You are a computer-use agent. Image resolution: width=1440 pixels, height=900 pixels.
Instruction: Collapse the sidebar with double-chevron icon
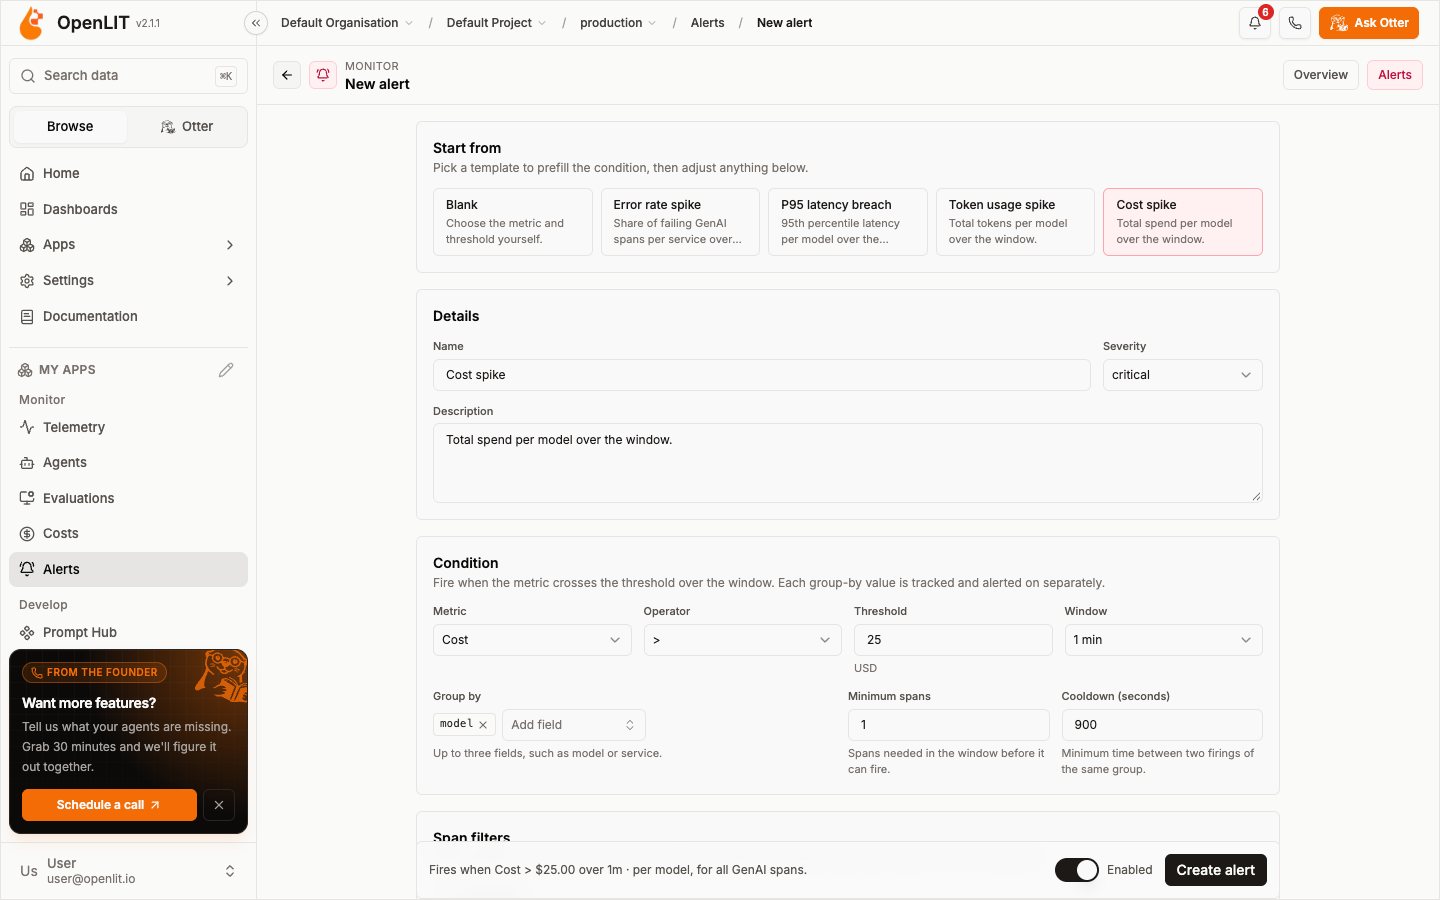tap(256, 23)
